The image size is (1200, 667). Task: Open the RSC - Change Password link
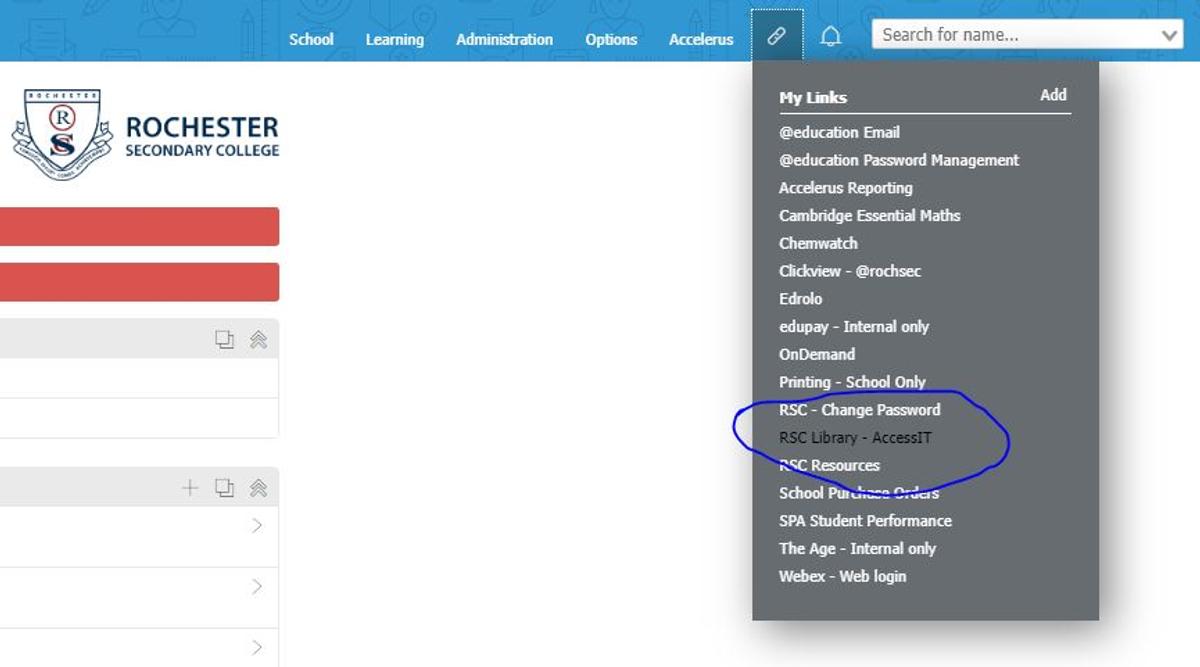point(859,410)
